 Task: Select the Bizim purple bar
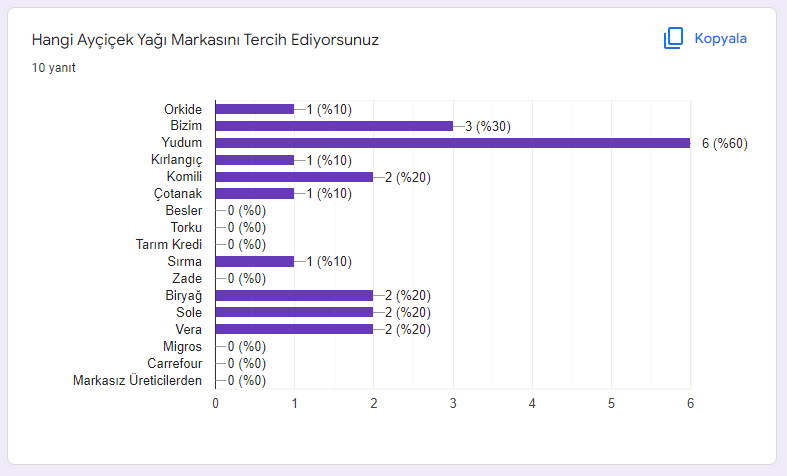[334, 126]
